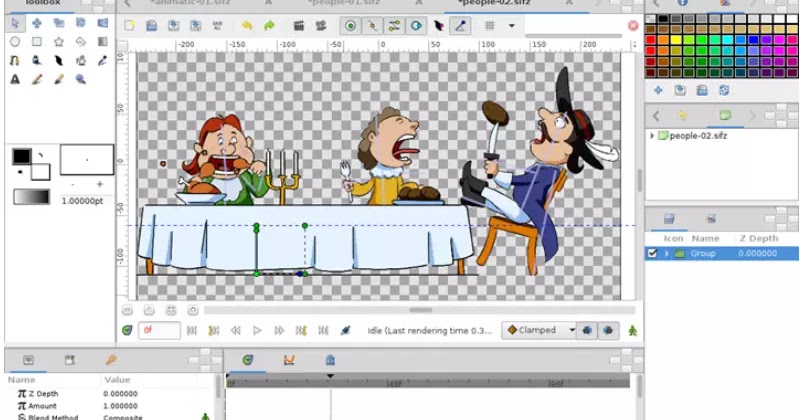The height and width of the screenshot is (420, 800).
Task: Select the Rotate tool
Action: [81, 23]
